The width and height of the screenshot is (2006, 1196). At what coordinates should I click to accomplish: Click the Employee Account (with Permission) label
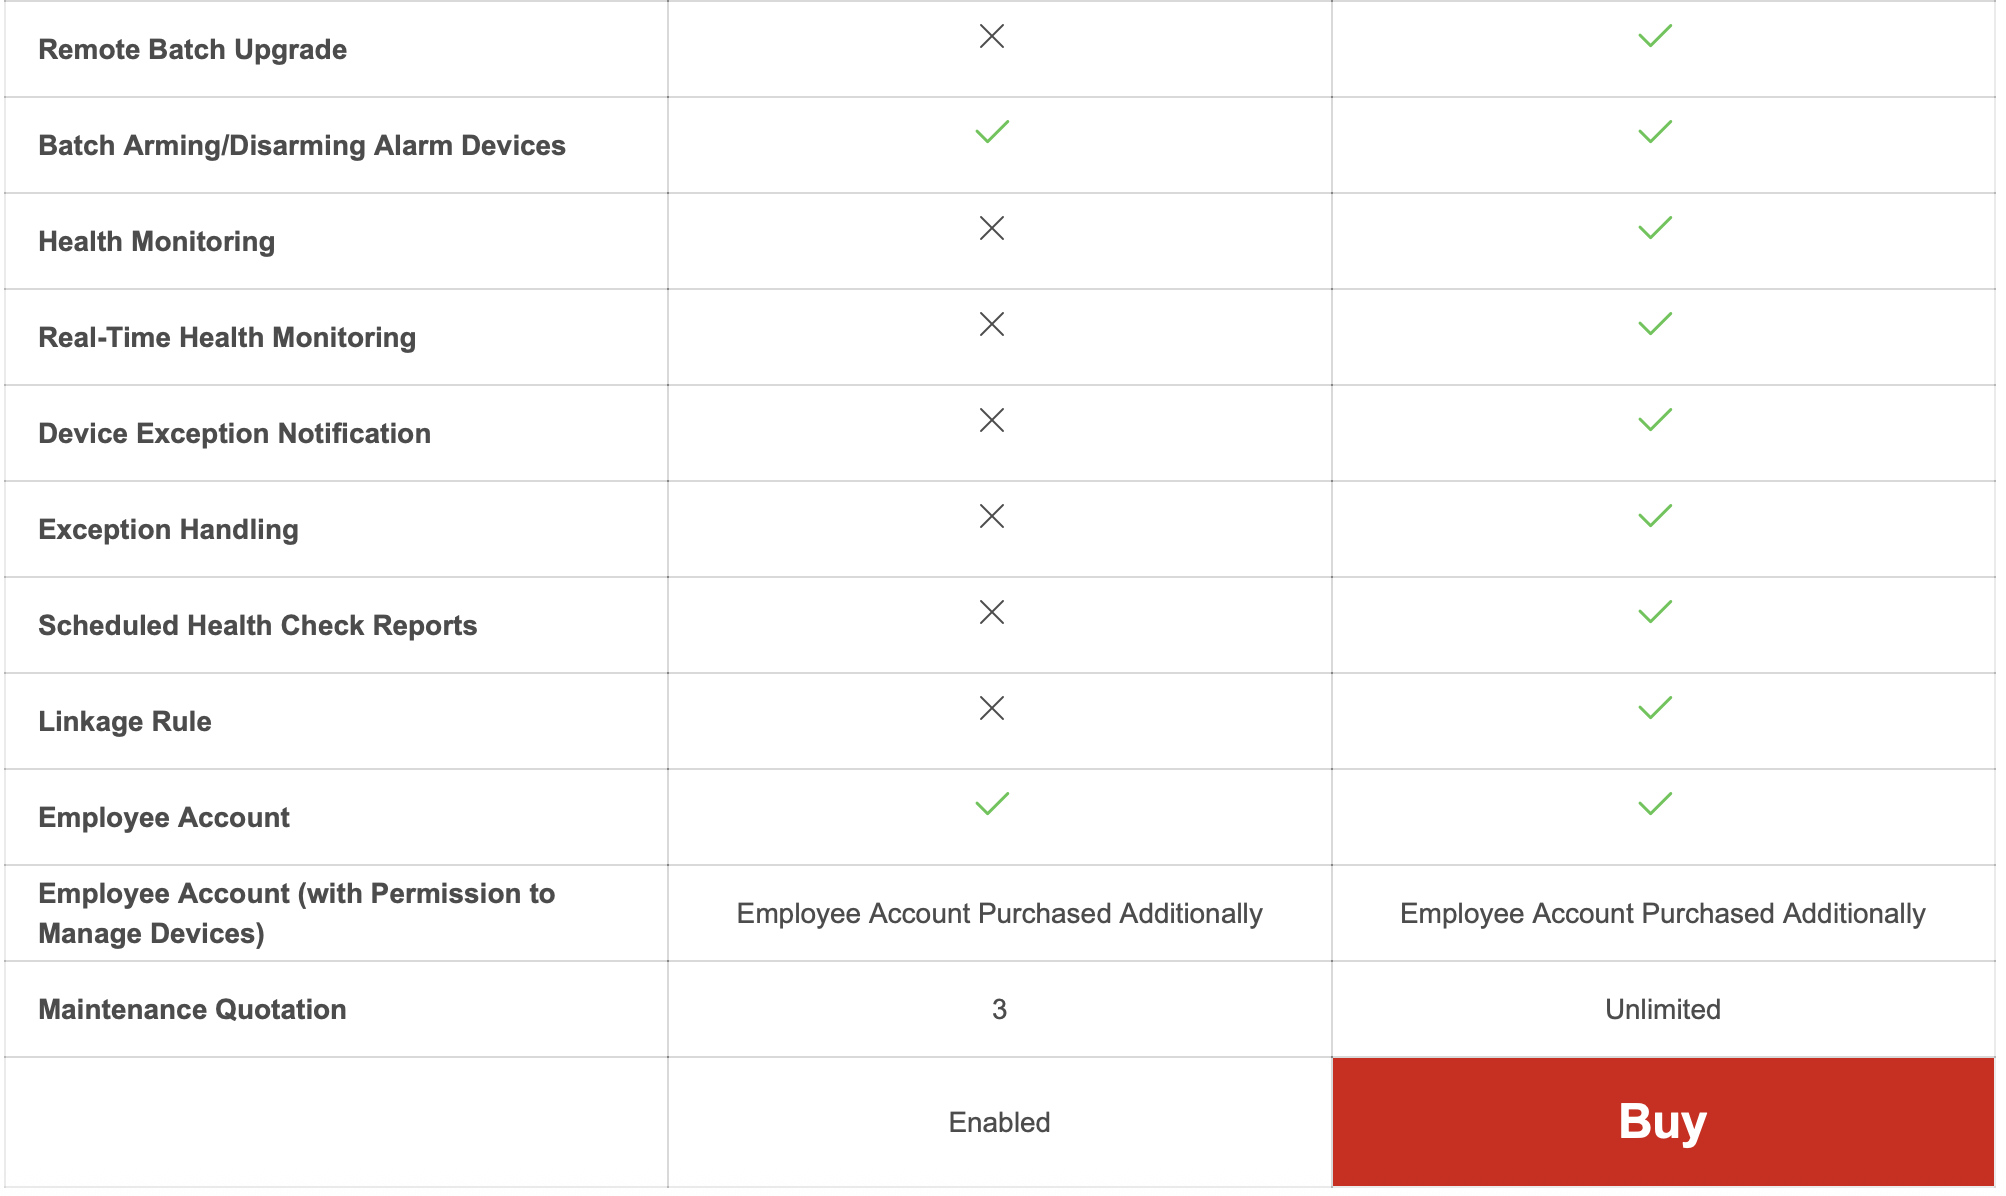tap(296, 913)
